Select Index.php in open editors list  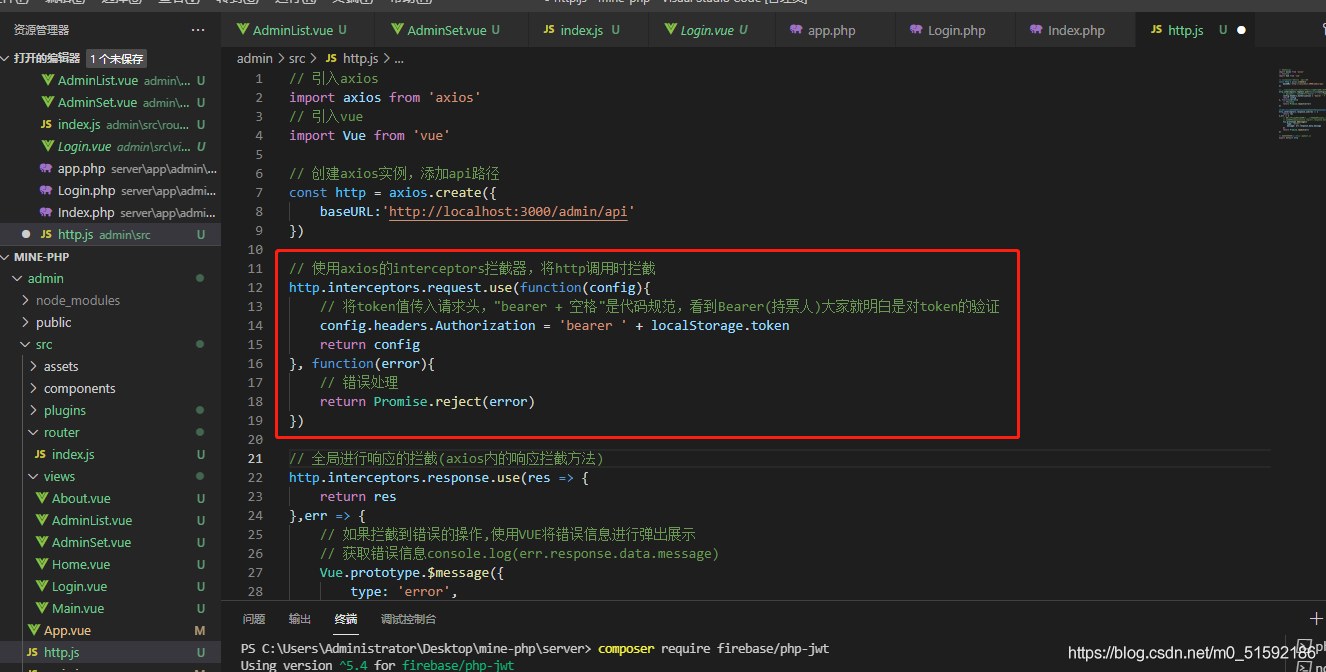[110, 212]
